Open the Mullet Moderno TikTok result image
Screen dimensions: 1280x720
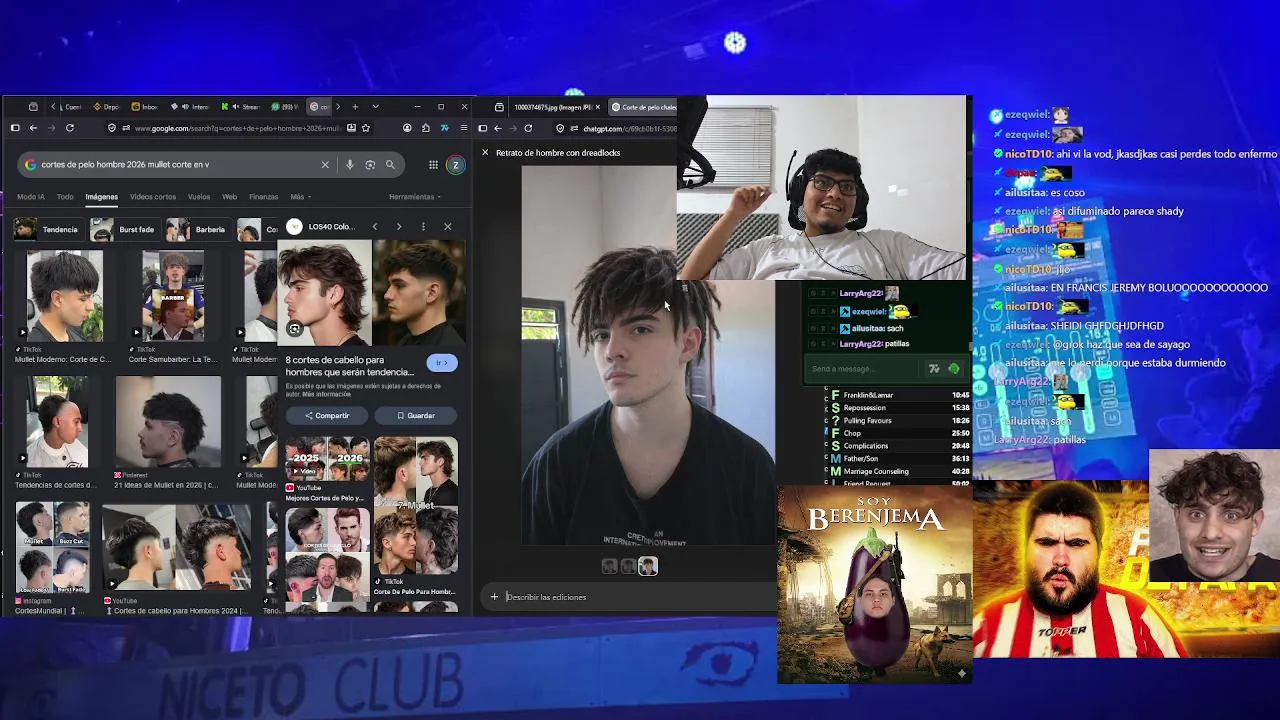[65, 297]
